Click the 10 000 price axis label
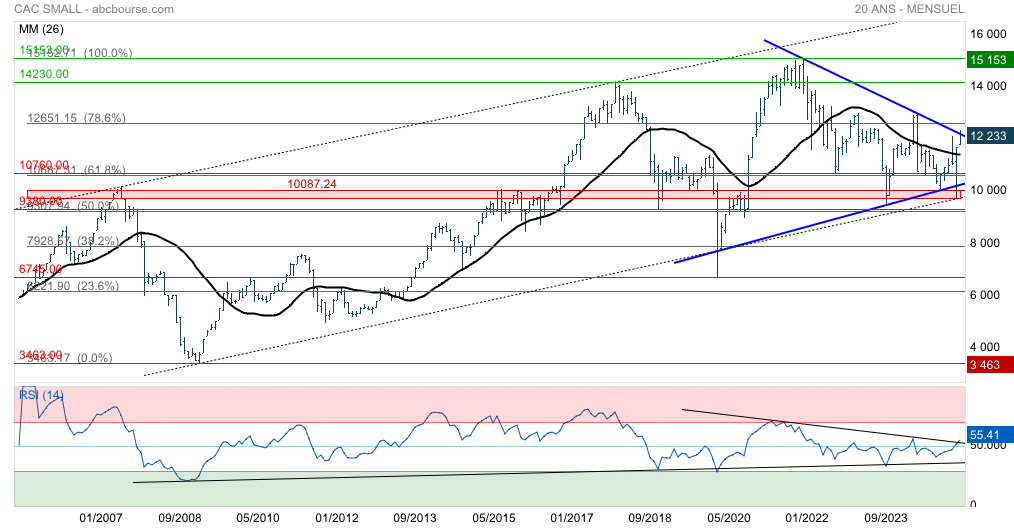 (988, 190)
